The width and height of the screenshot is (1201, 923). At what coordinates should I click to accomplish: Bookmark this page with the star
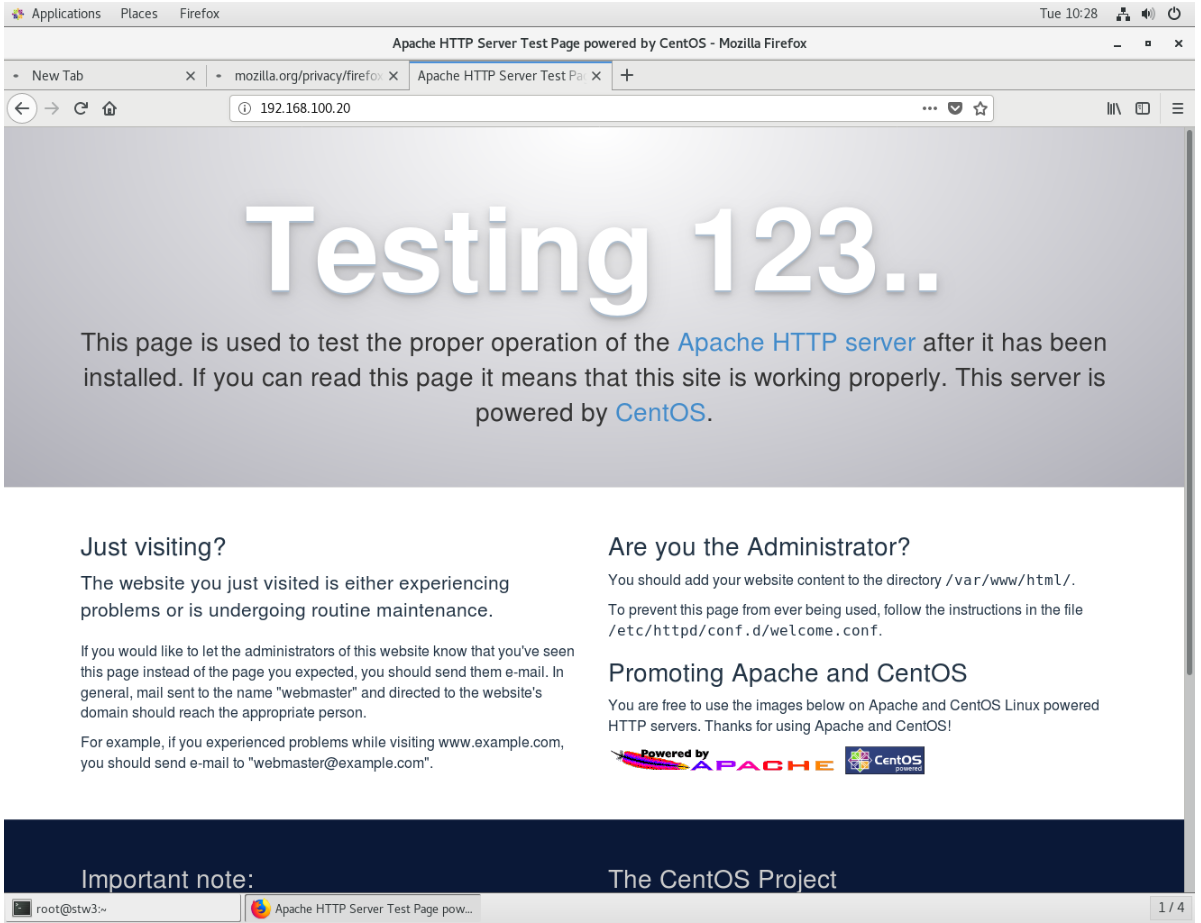980,108
